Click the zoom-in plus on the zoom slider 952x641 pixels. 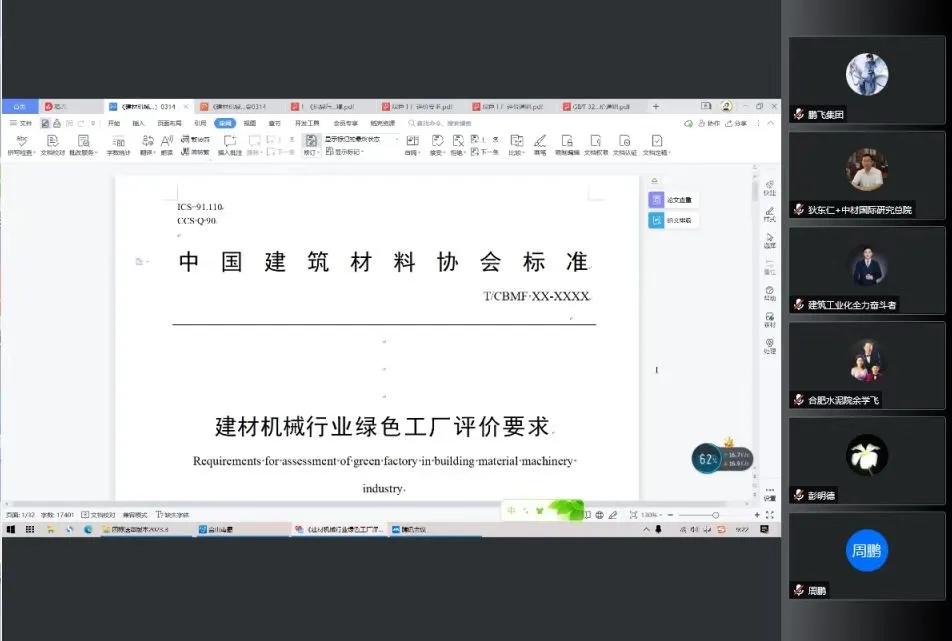pos(757,513)
